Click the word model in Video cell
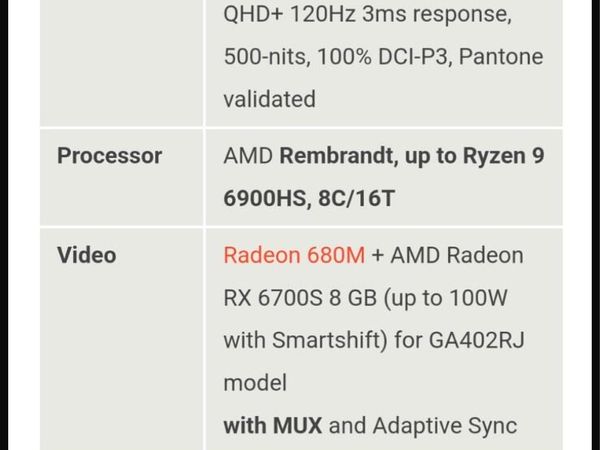 click(x=255, y=383)
